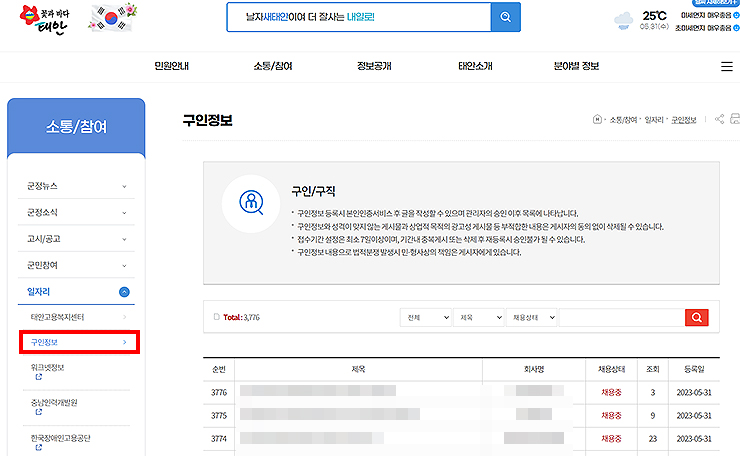The height and width of the screenshot is (456, 740).
Task: Click the Korean flag image
Action: point(112,17)
